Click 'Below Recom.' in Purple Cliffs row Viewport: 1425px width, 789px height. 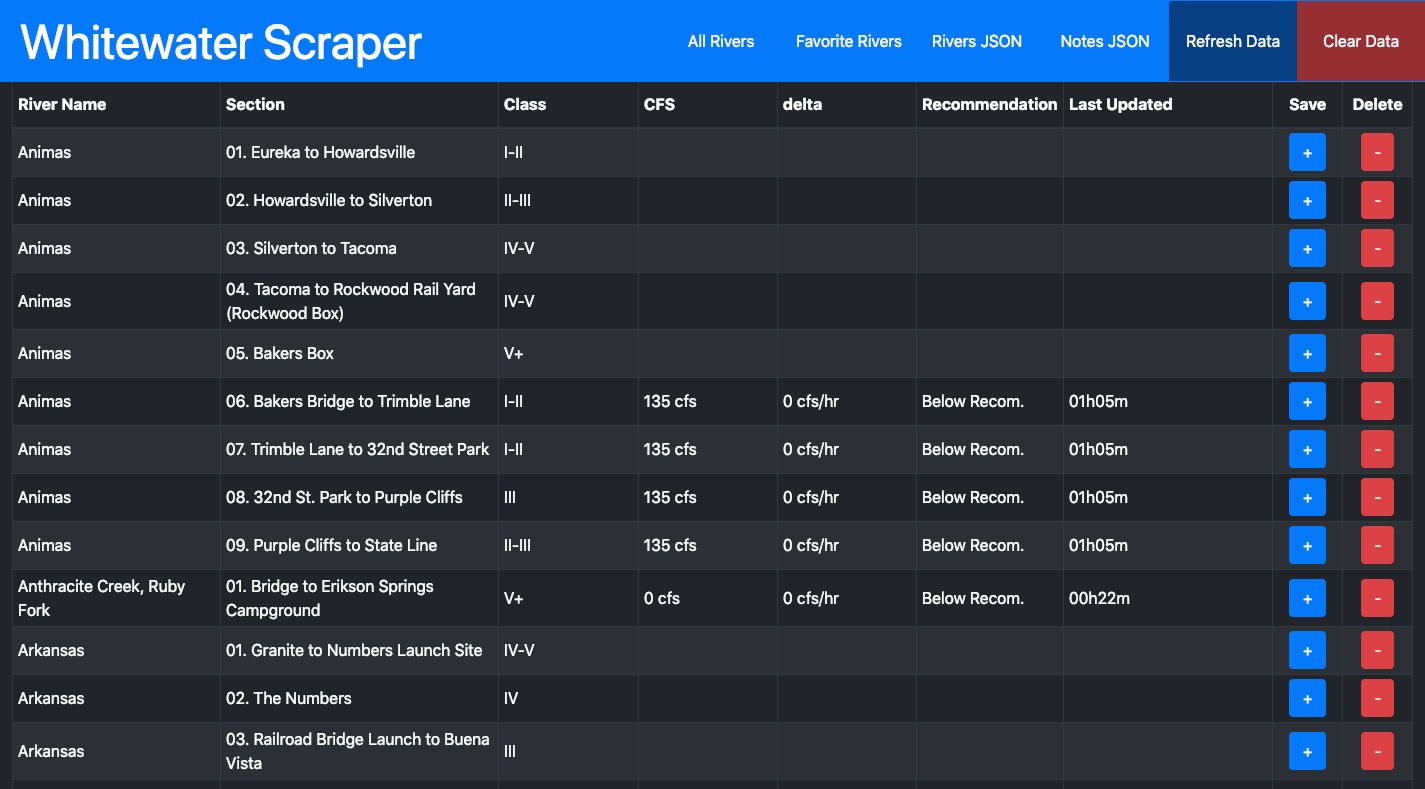pos(973,545)
